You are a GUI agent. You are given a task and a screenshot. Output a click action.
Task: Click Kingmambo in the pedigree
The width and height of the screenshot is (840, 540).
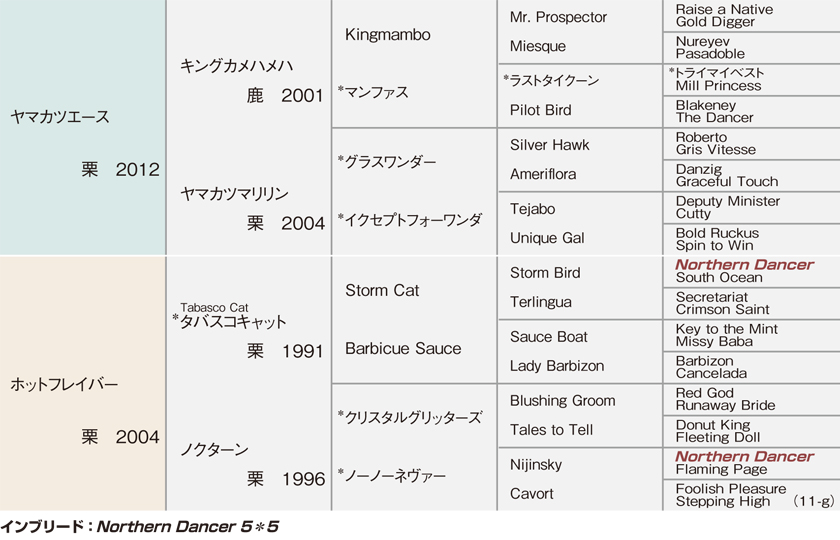(x=388, y=35)
